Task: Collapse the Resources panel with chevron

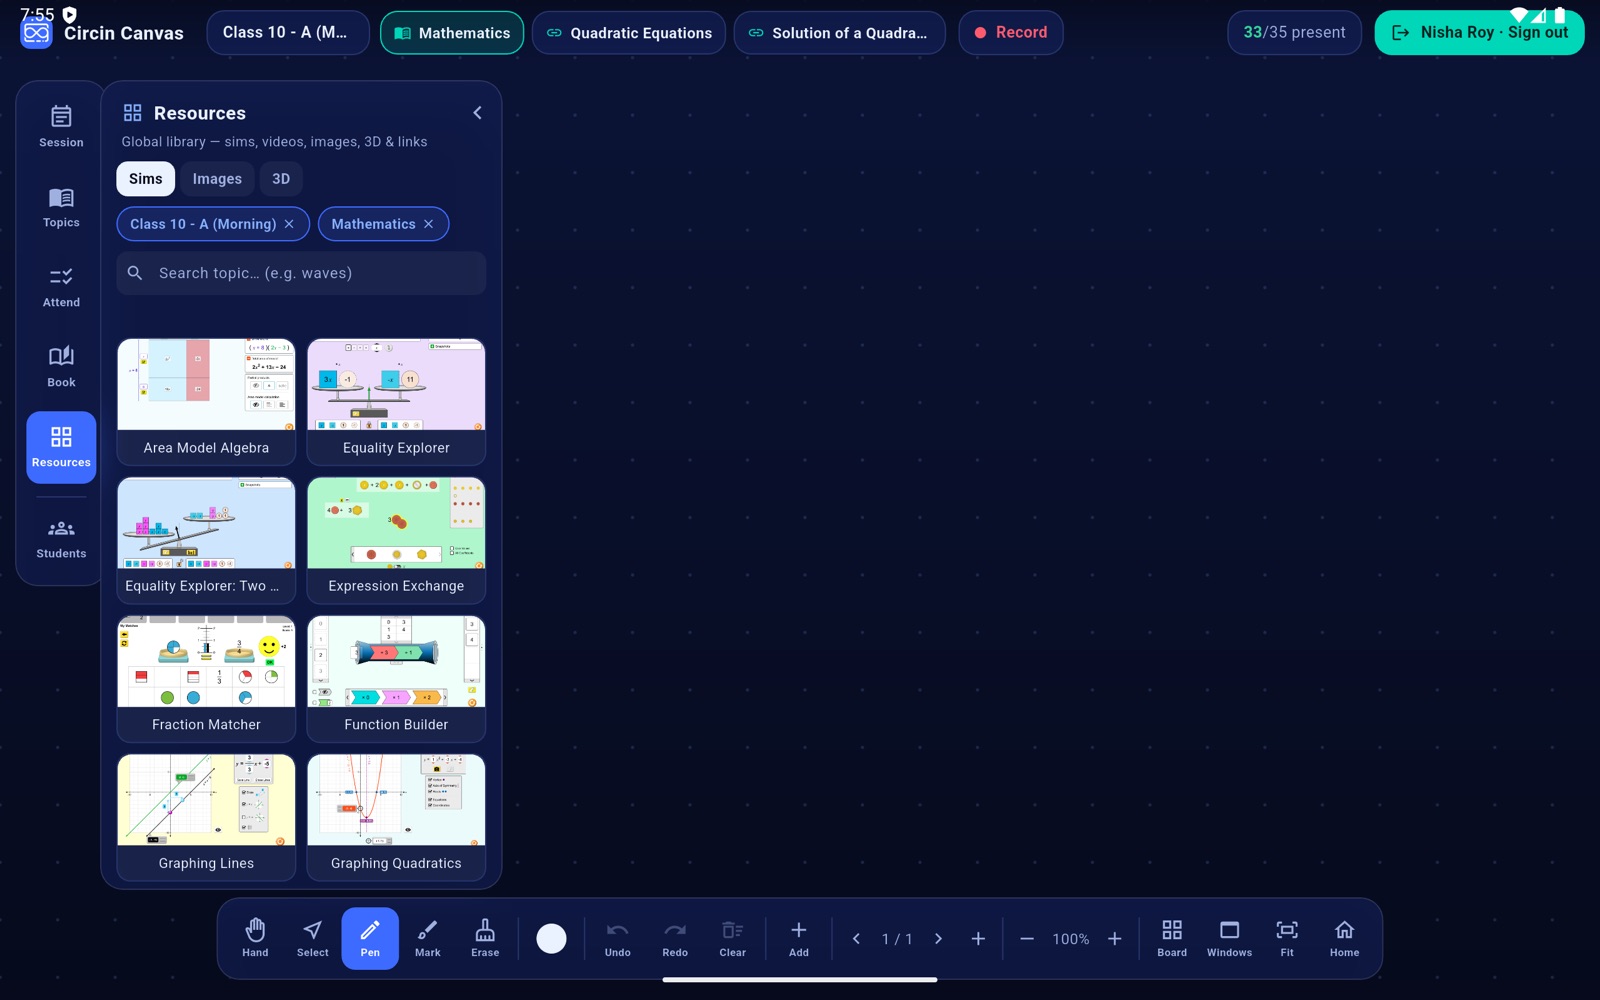Action: pyautogui.click(x=477, y=113)
